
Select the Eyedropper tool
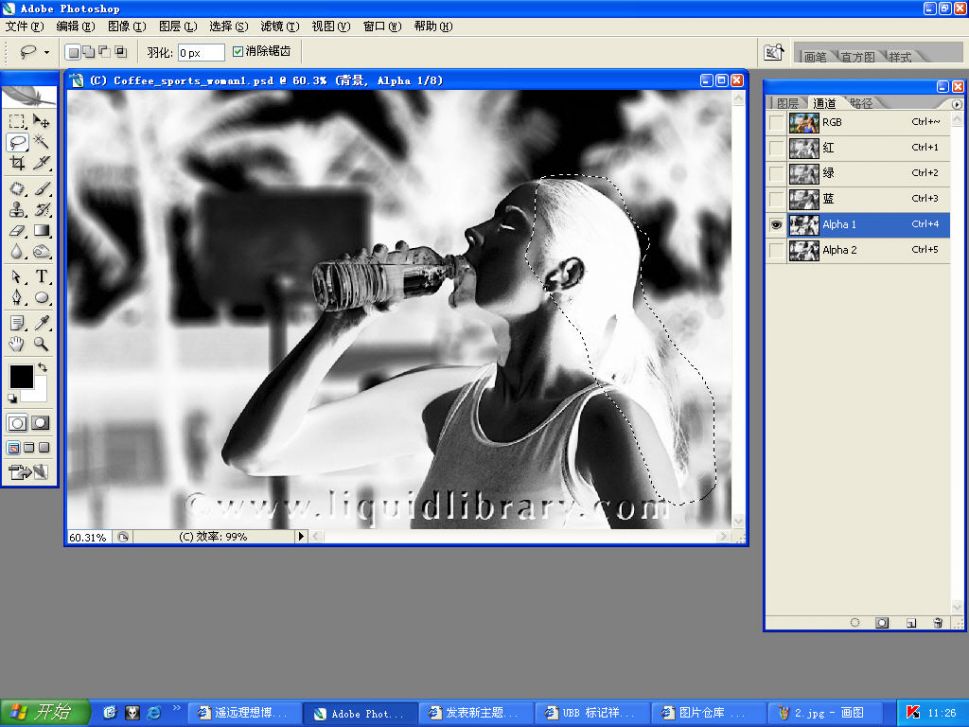click(41, 322)
